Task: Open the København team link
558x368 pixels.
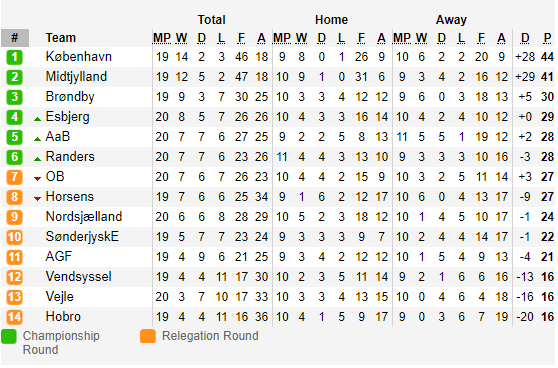Action: coord(79,57)
